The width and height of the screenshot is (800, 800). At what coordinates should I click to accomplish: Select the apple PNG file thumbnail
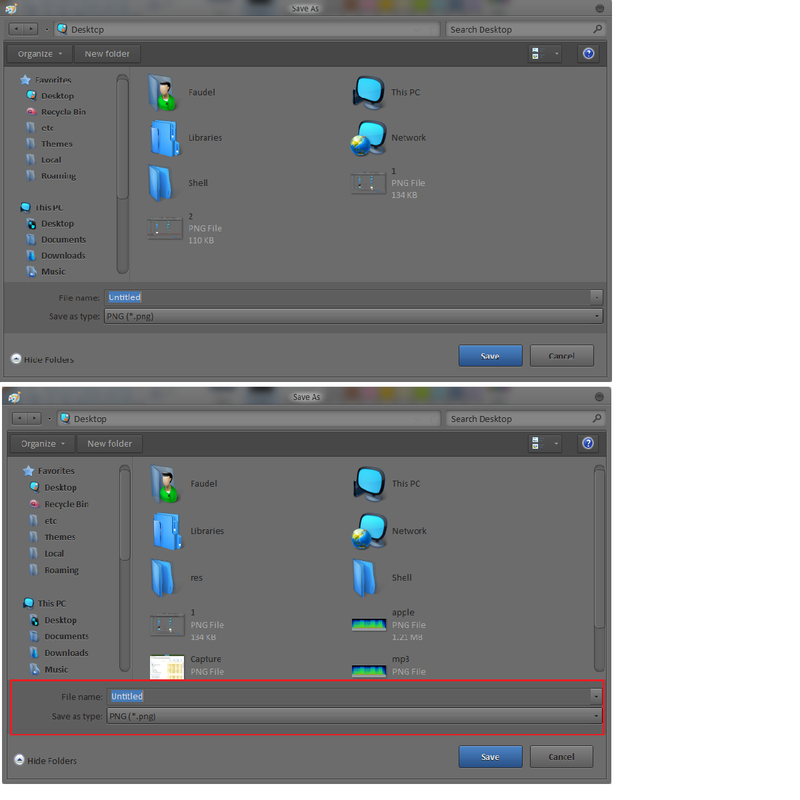coord(369,624)
